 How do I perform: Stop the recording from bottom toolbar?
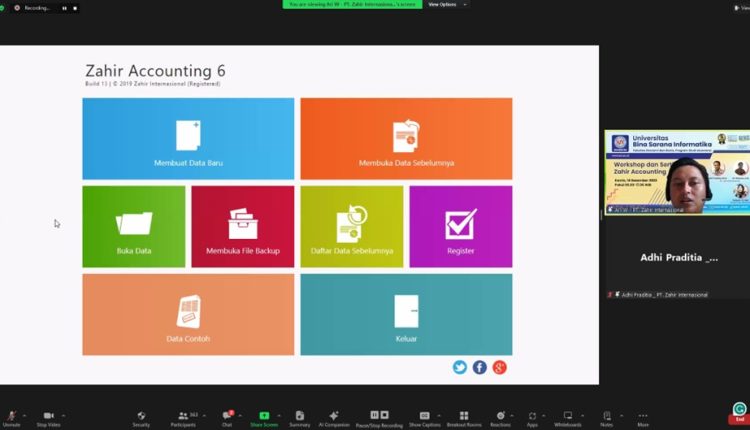[x=385, y=415]
